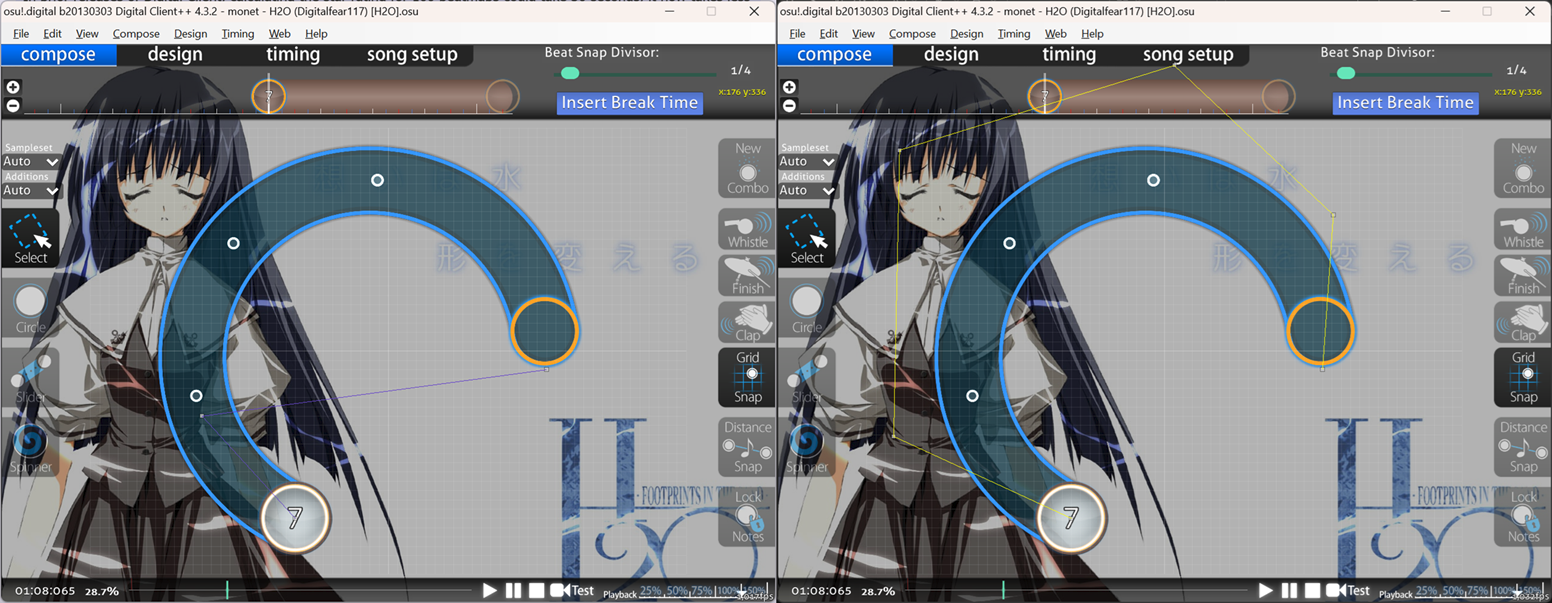1552x603 pixels.
Task: Click timeline zoom-in plus icon, left window
Action: pyautogui.click(x=13, y=88)
